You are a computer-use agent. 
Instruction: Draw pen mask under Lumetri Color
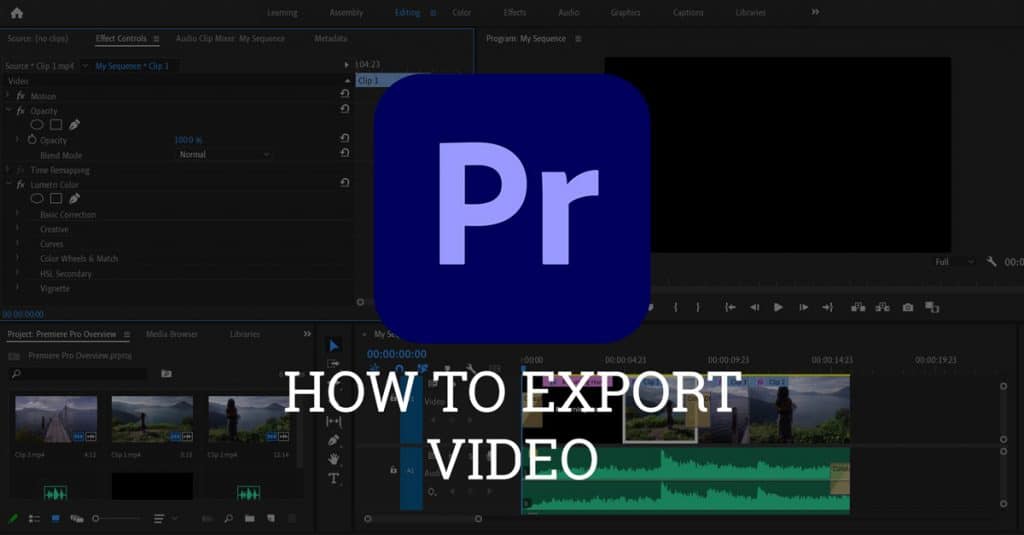coord(74,199)
